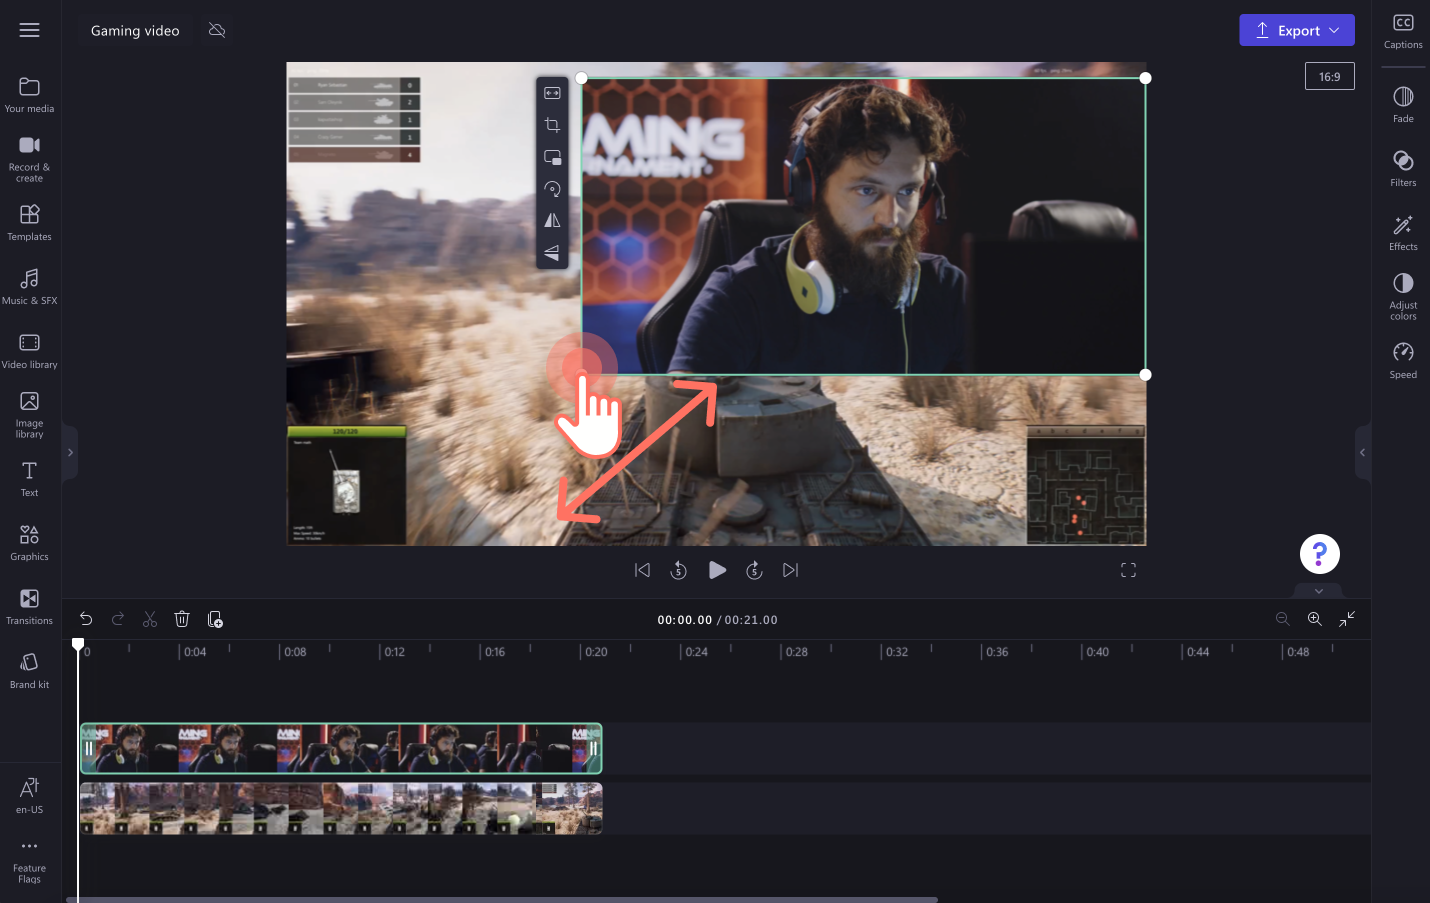The width and height of the screenshot is (1430, 903).
Task: Change the 16:9 aspect ratio
Action: tap(1329, 76)
